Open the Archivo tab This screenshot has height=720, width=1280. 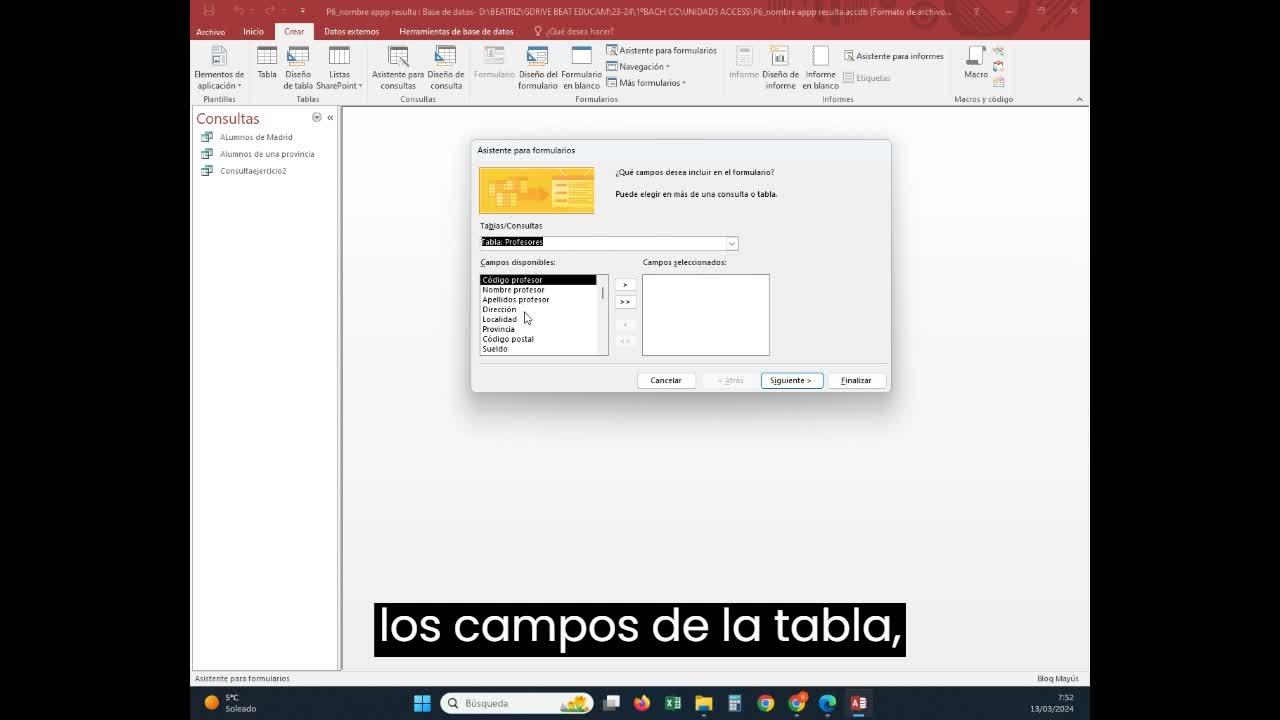[211, 32]
